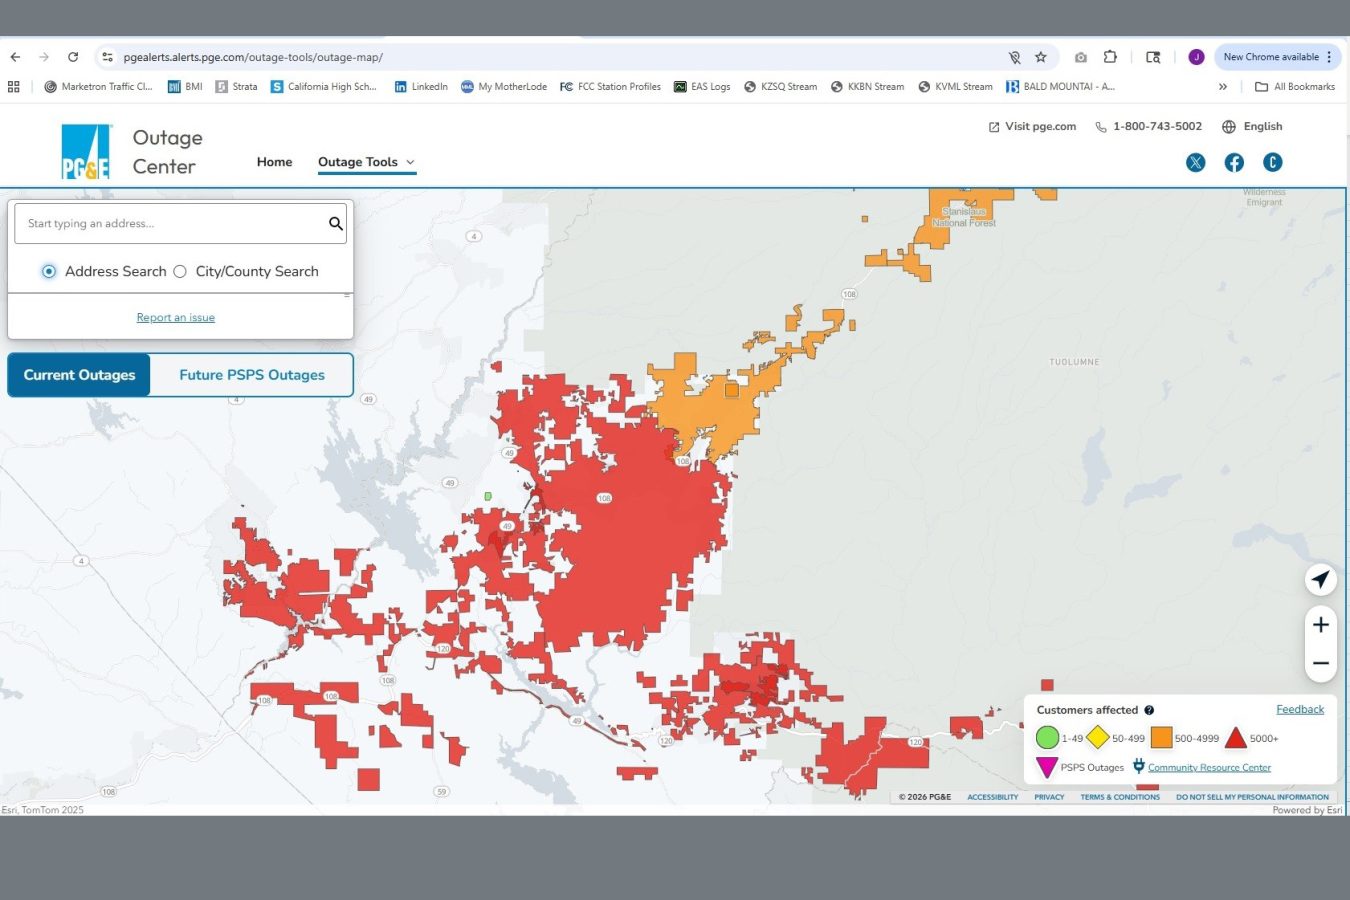The height and width of the screenshot is (900, 1350).
Task: Select the Current Outages tab
Action: coord(79,375)
